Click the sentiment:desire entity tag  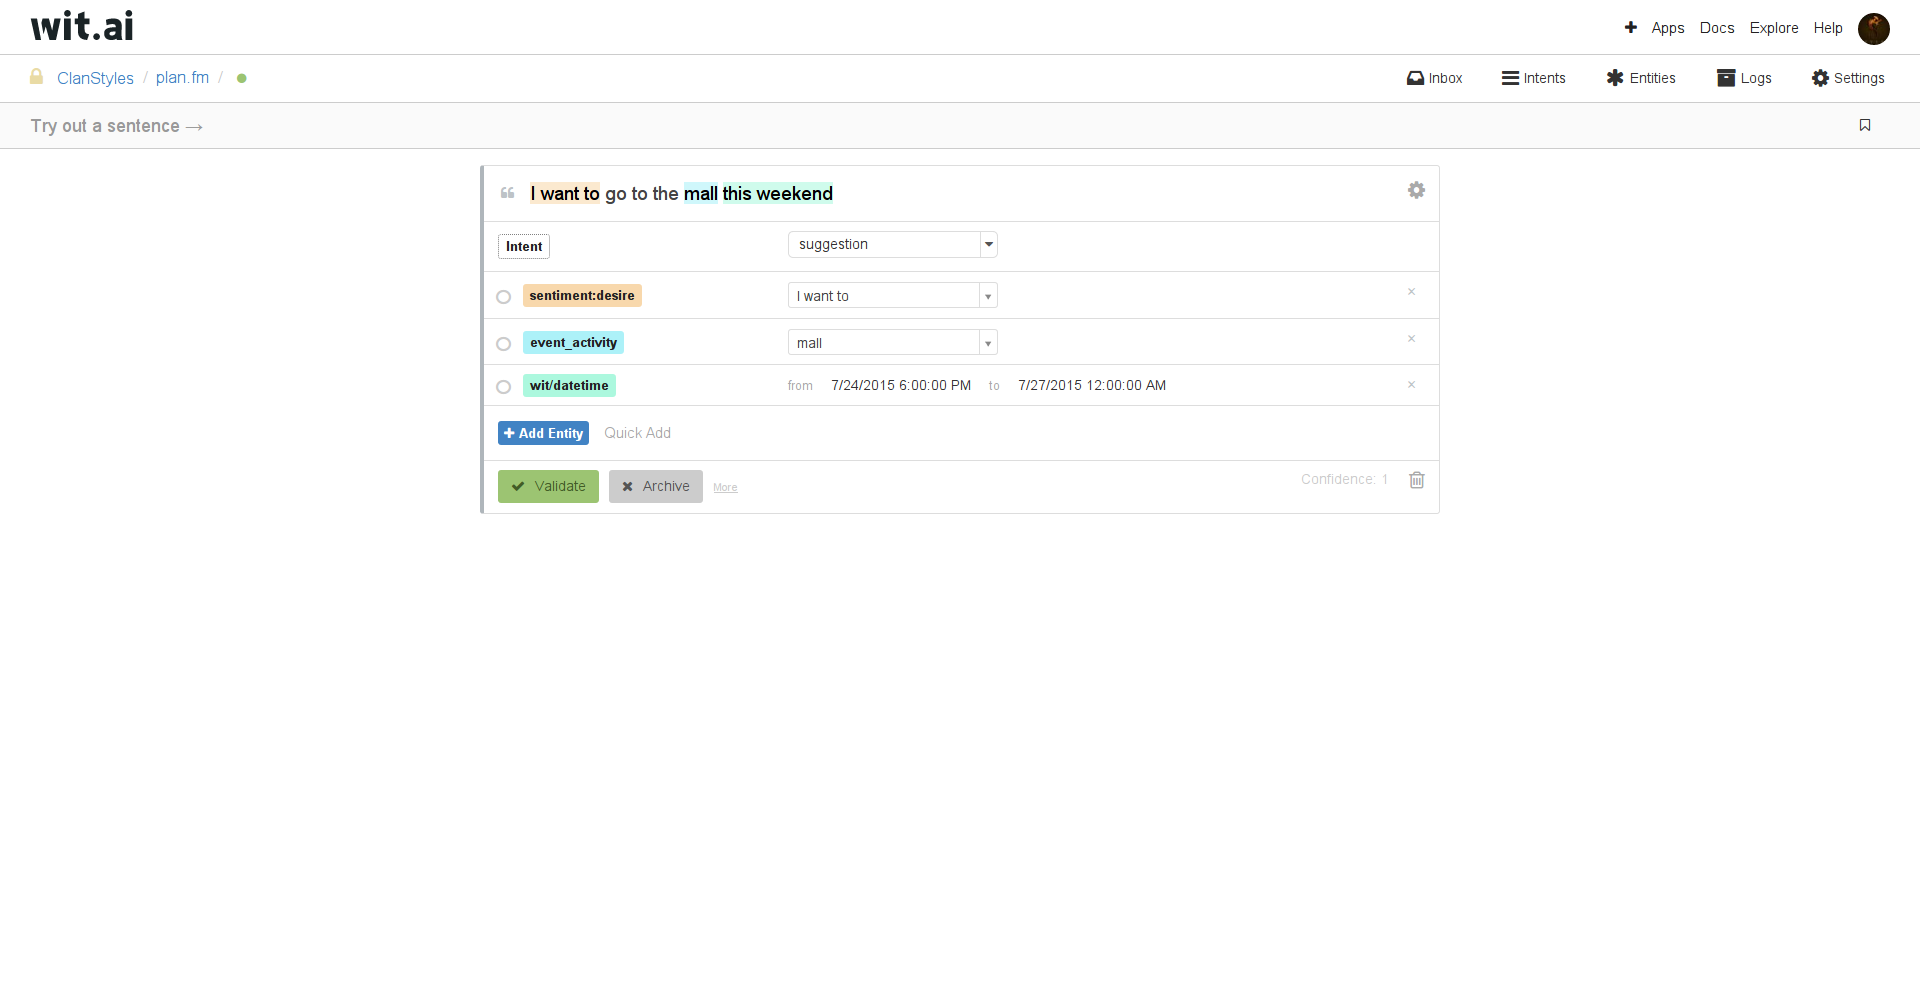click(582, 296)
